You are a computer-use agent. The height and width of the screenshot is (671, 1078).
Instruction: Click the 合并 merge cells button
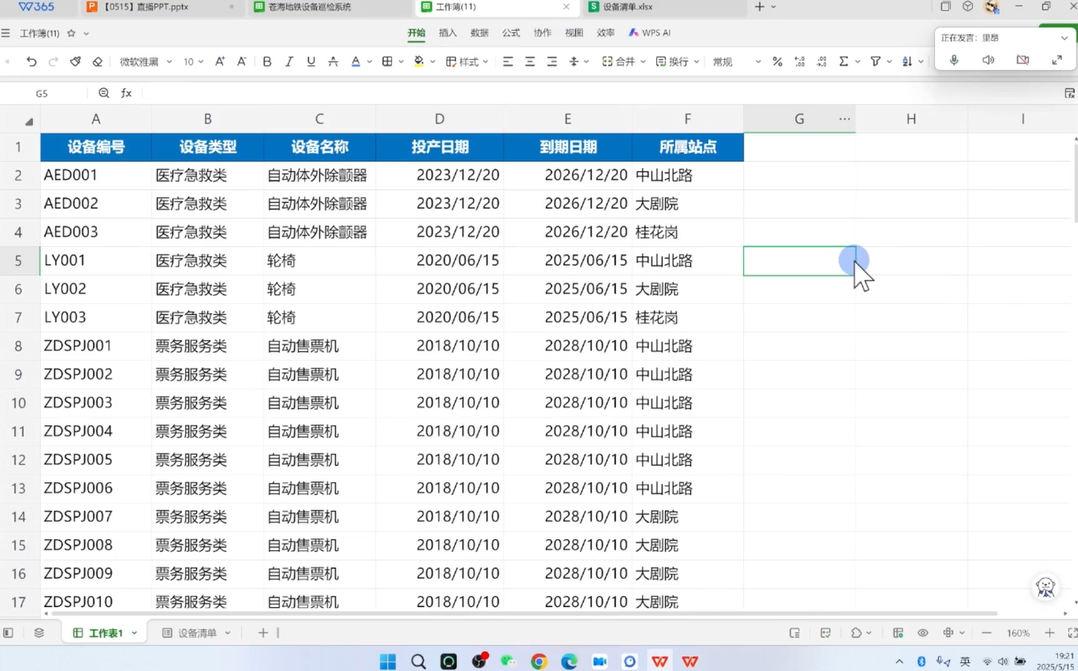[x=619, y=62]
